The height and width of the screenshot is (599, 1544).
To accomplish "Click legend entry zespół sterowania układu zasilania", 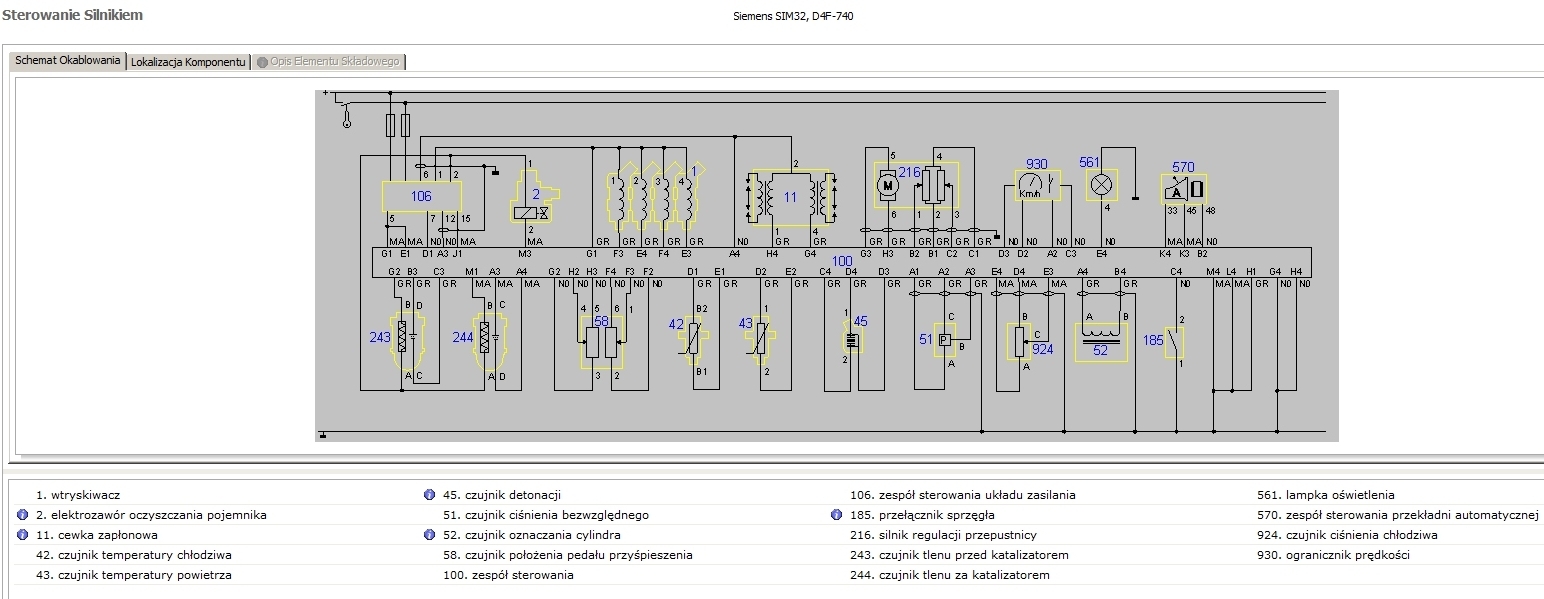I will coord(963,495).
